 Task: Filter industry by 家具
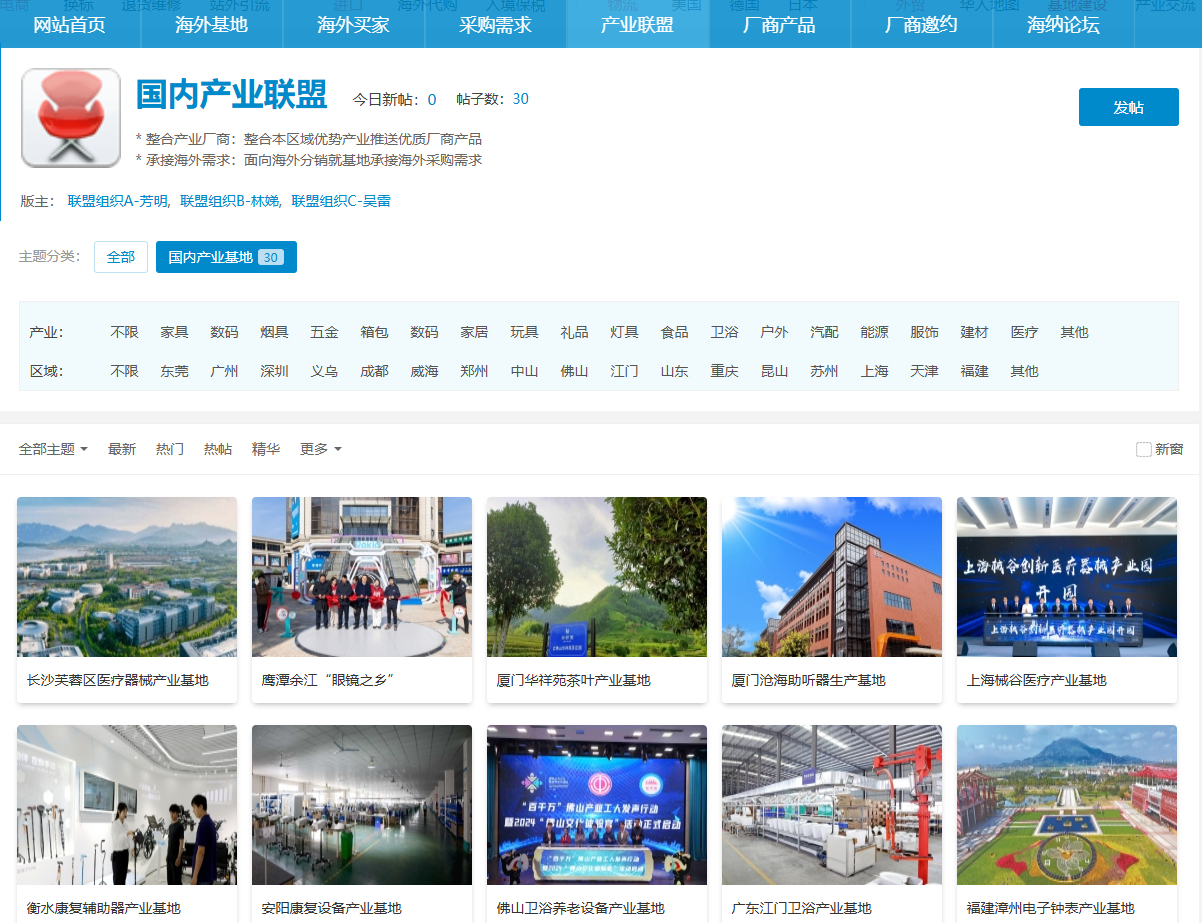pos(174,332)
